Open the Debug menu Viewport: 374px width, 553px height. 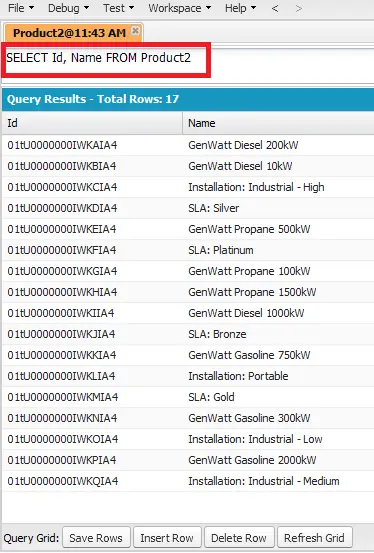pos(68,8)
